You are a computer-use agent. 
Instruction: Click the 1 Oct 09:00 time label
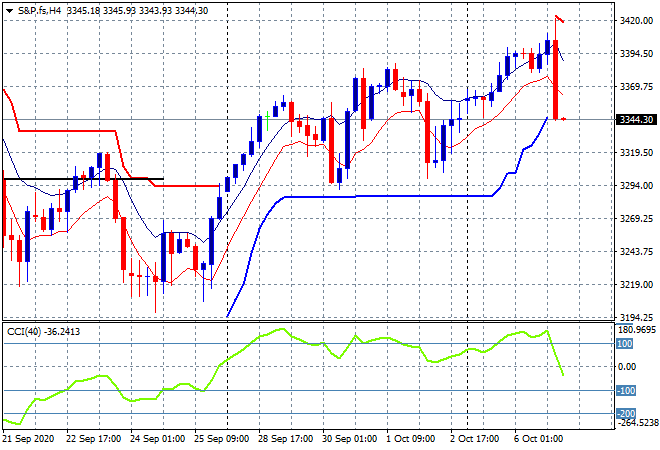(410, 439)
